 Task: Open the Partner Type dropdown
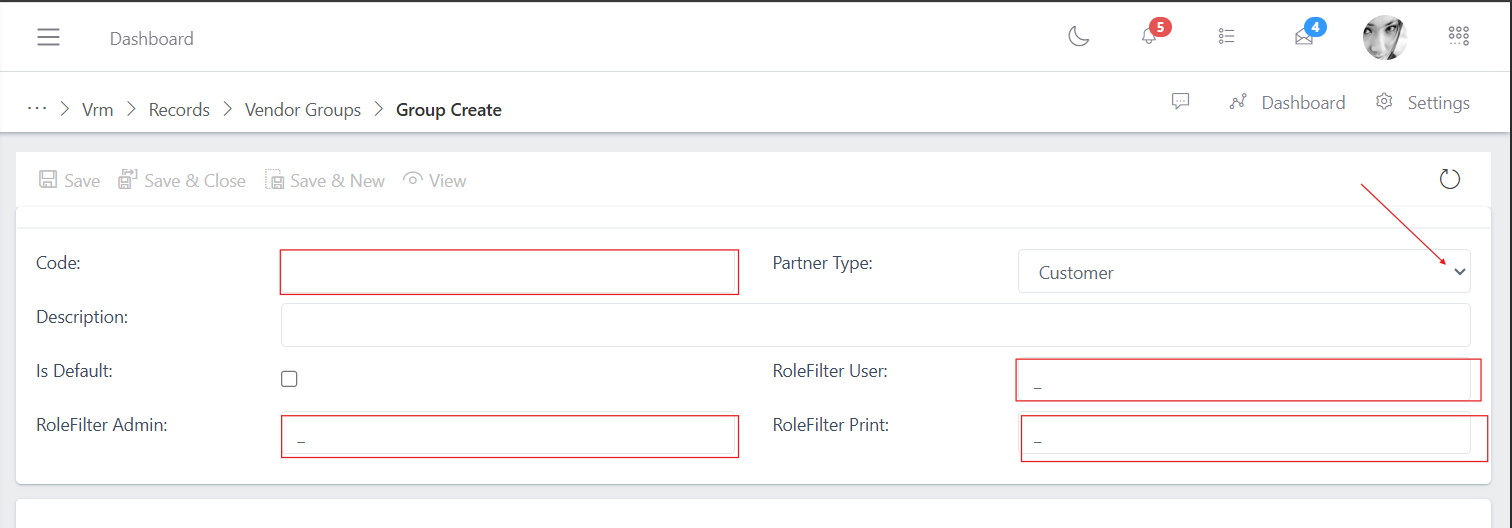click(1244, 271)
